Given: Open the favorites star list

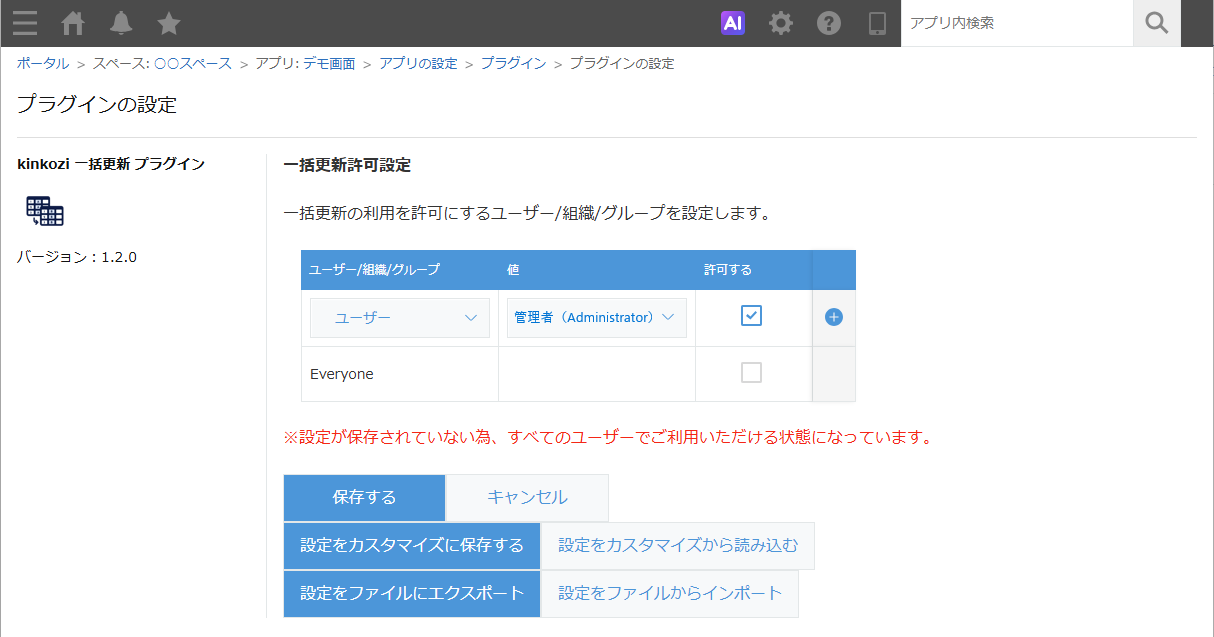Looking at the screenshot, I should pyautogui.click(x=168, y=23).
